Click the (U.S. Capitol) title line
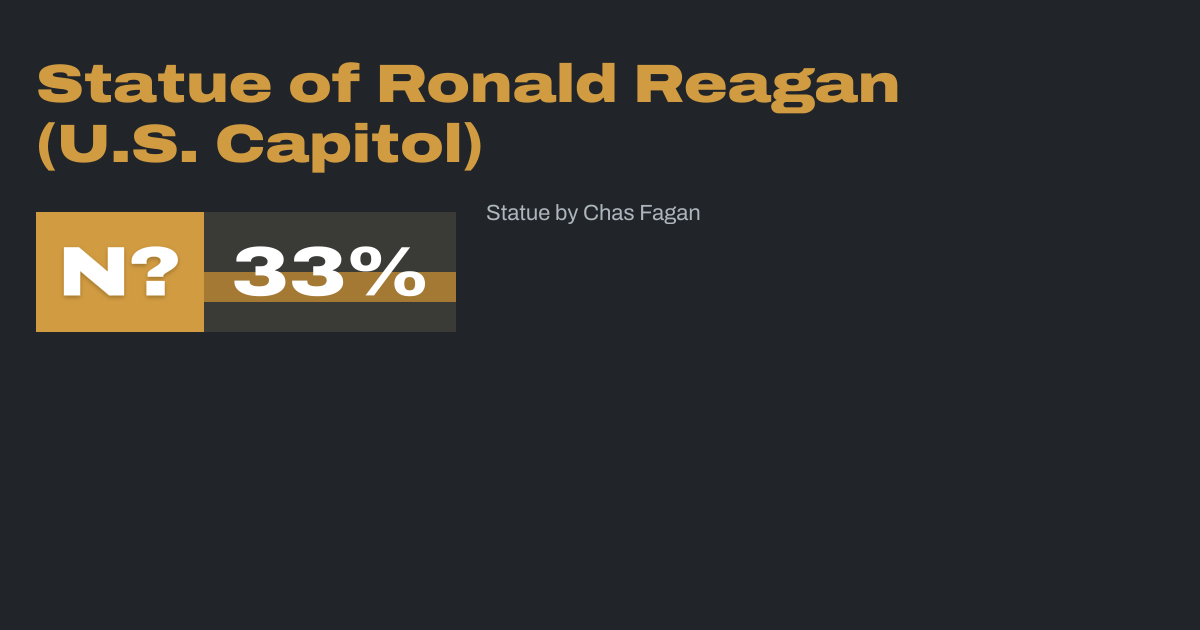The width and height of the screenshot is (1200, 630). [260, 146]
